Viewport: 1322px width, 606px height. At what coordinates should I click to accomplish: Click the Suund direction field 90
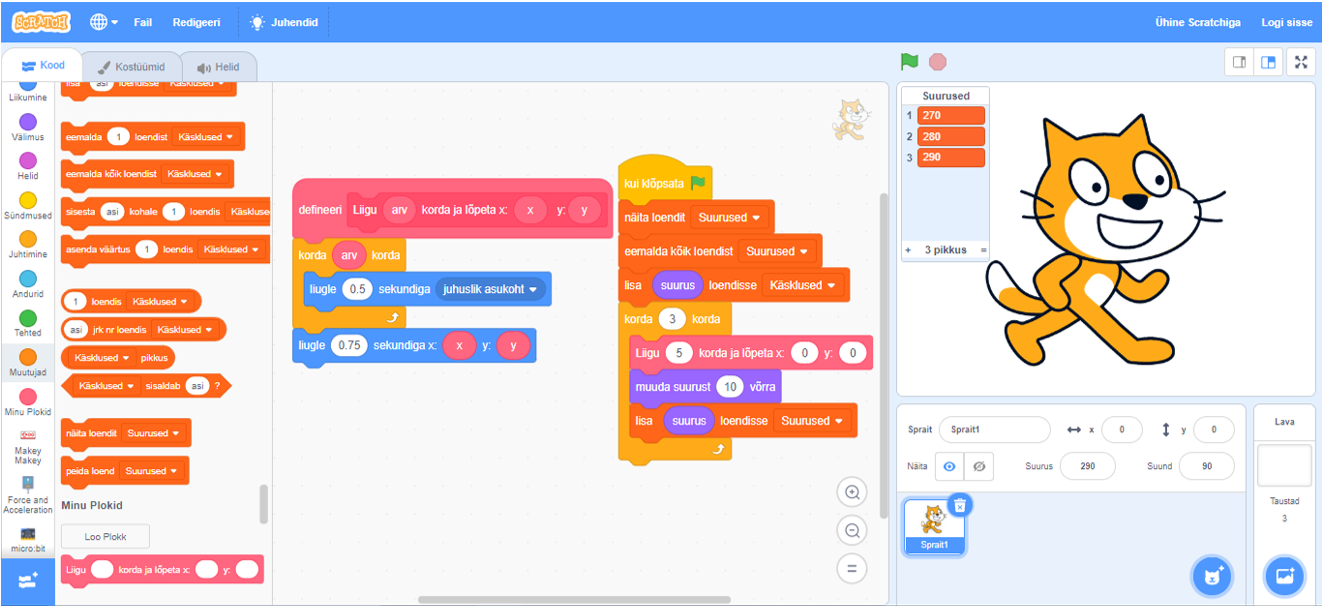coord(1206,466)
